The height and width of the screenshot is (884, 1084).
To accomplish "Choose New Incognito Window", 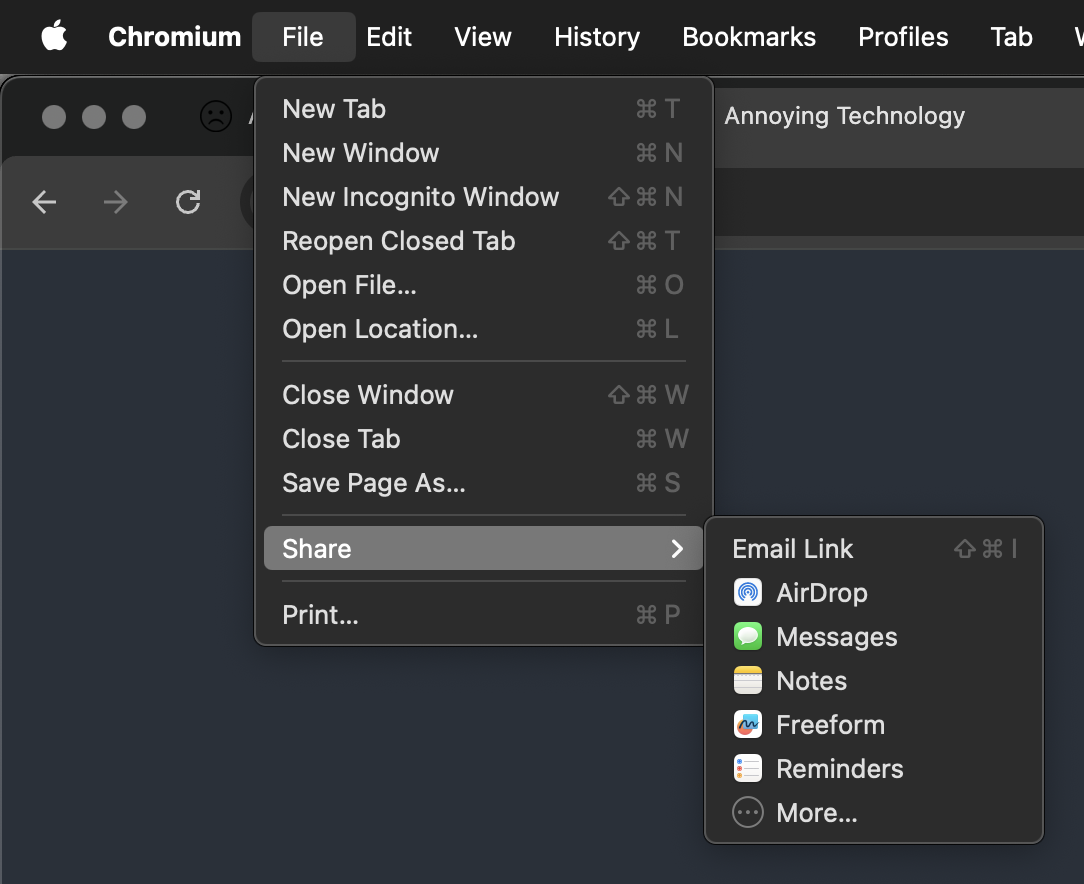I will tap(483, 197).
